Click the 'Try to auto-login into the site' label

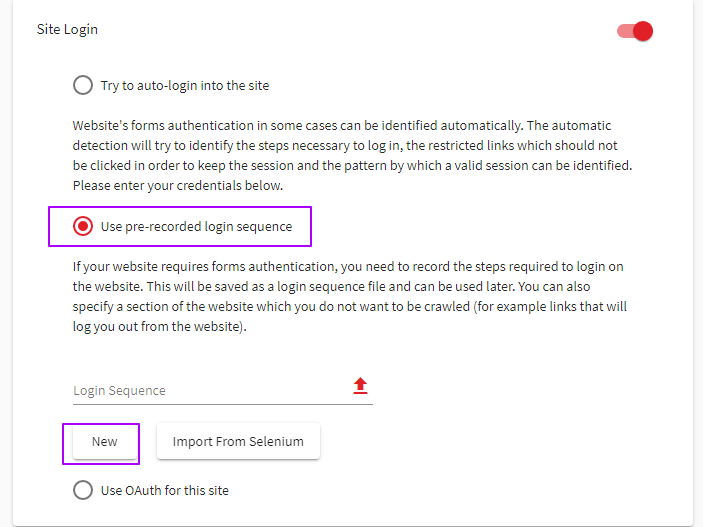tap(185, 86)
